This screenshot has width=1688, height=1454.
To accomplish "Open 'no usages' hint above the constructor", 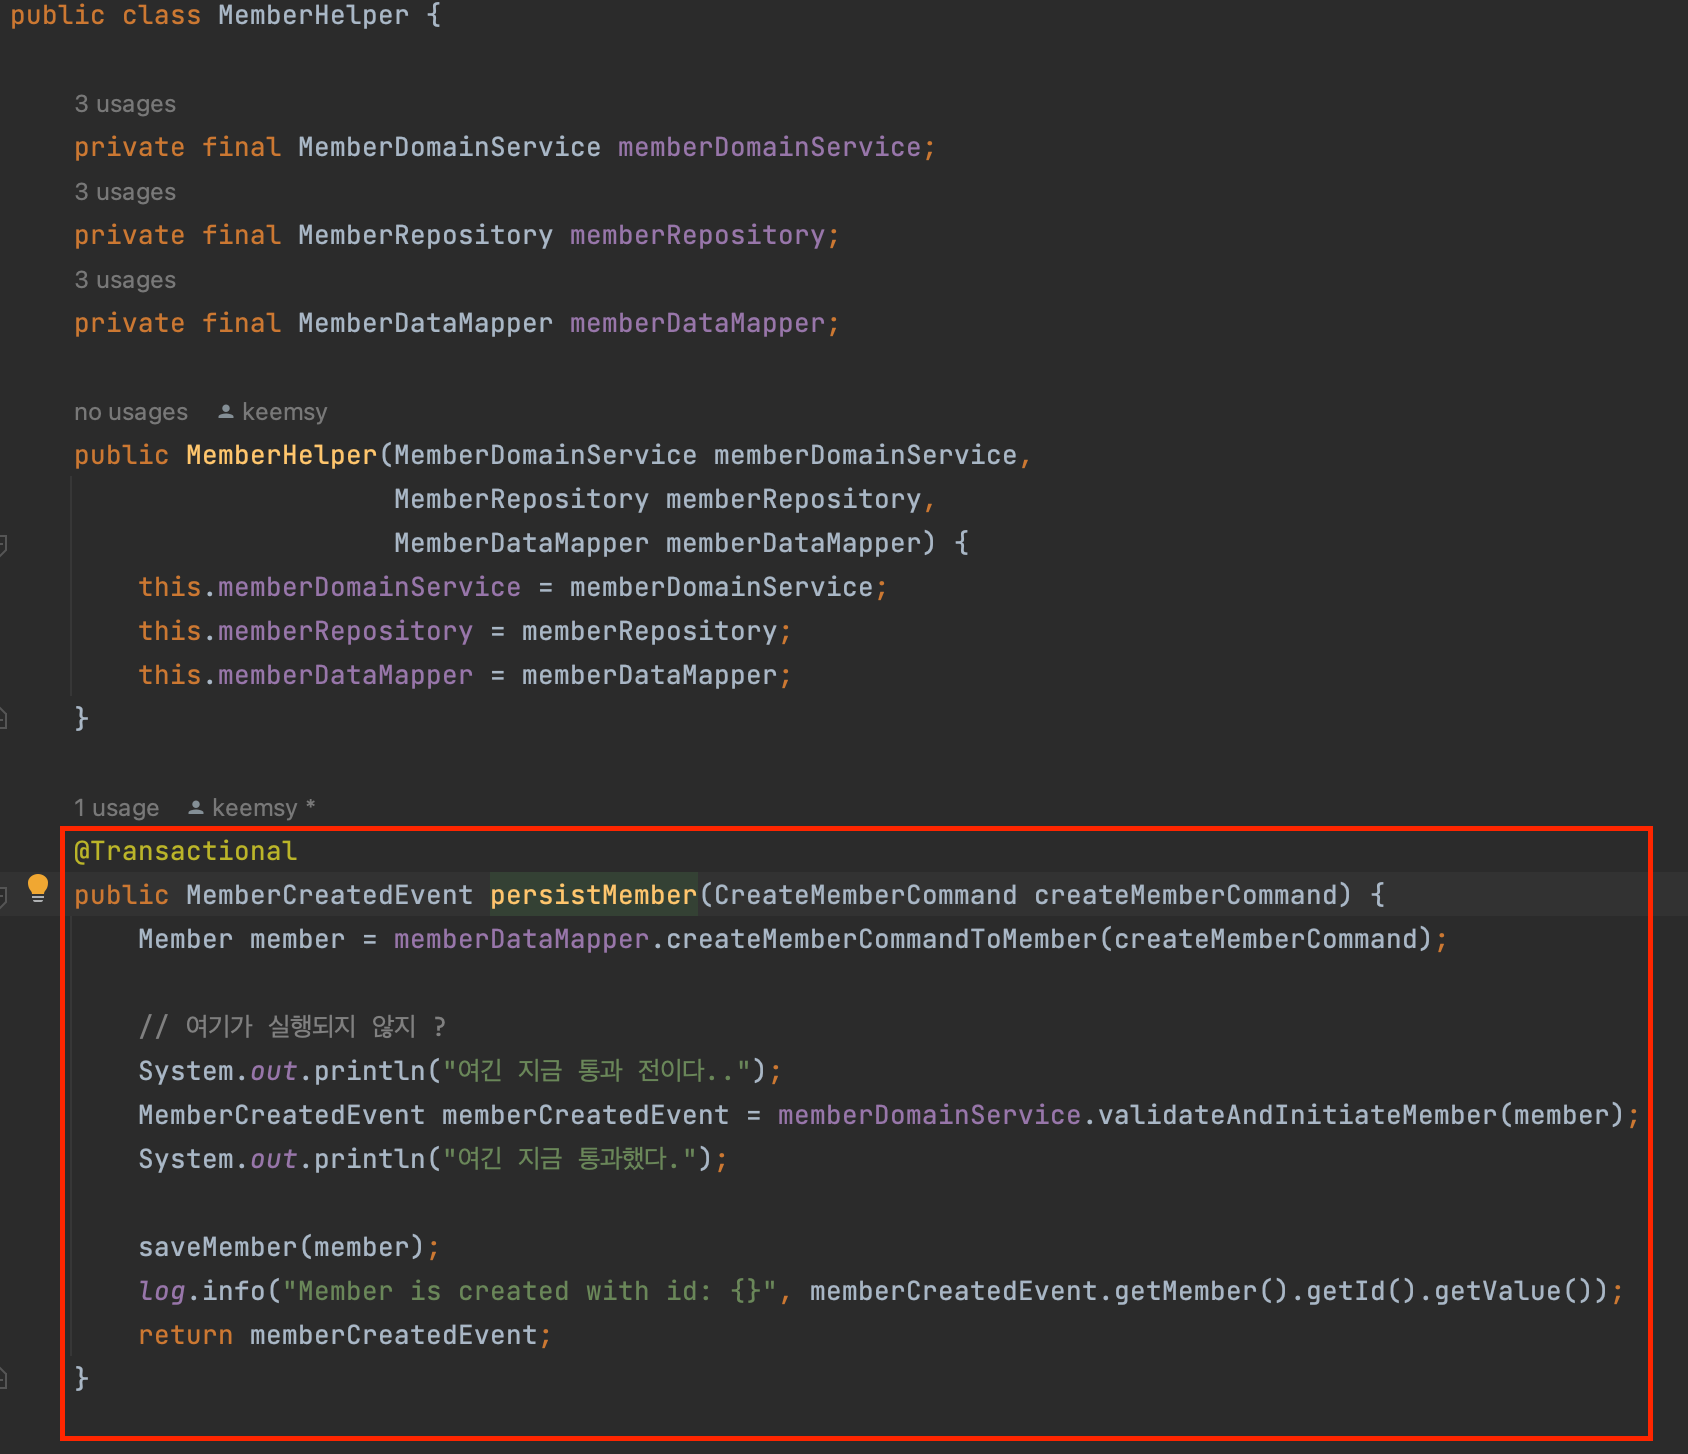I will click(131, 412).
